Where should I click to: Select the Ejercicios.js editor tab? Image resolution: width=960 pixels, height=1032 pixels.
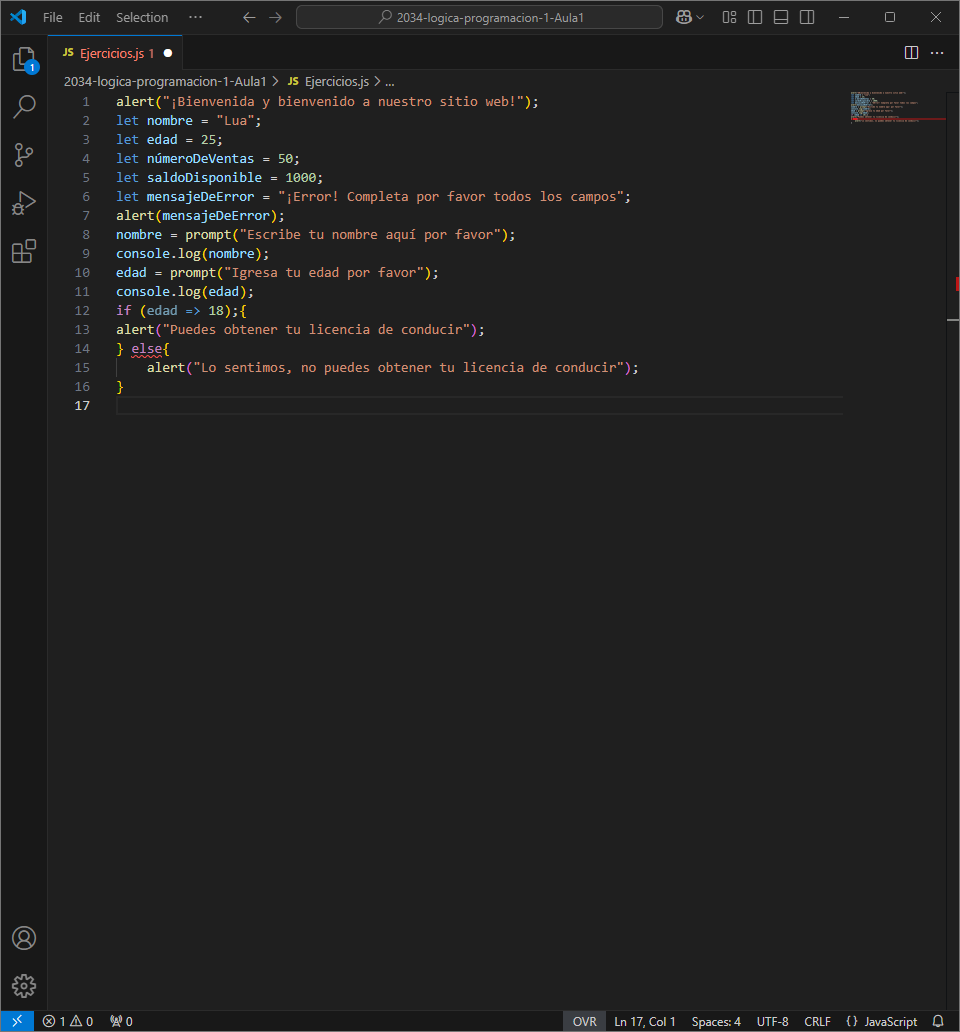coord(116,53)
